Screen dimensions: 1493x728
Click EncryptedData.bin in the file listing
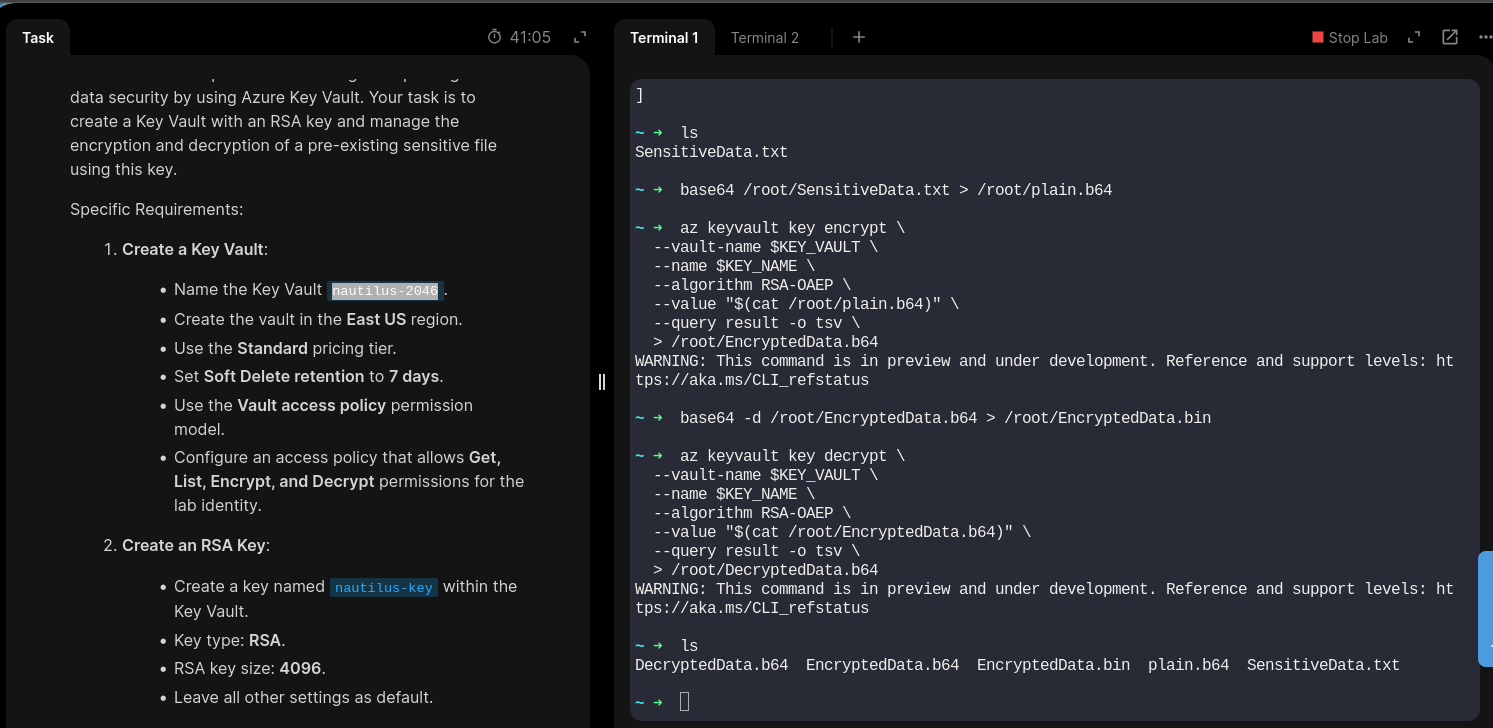1053,665
